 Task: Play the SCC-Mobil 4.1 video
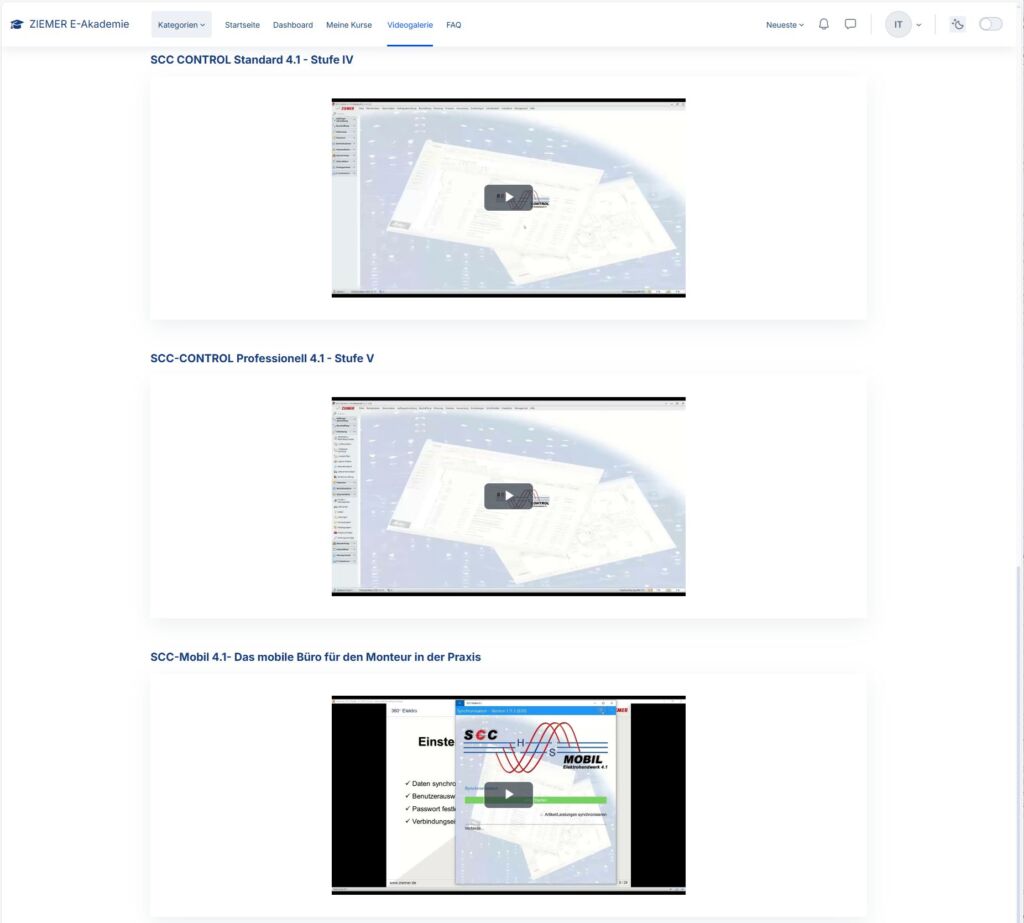508,794
